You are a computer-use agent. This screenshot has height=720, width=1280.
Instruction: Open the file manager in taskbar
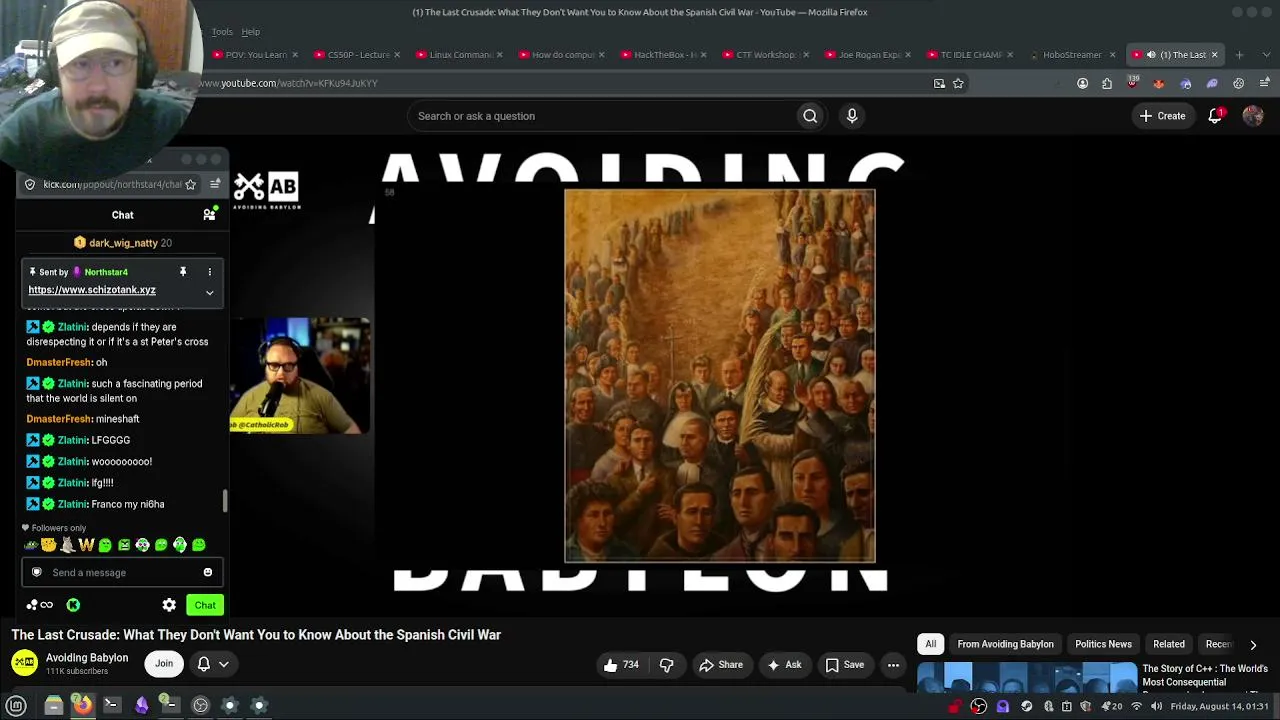tap(54, 705)
